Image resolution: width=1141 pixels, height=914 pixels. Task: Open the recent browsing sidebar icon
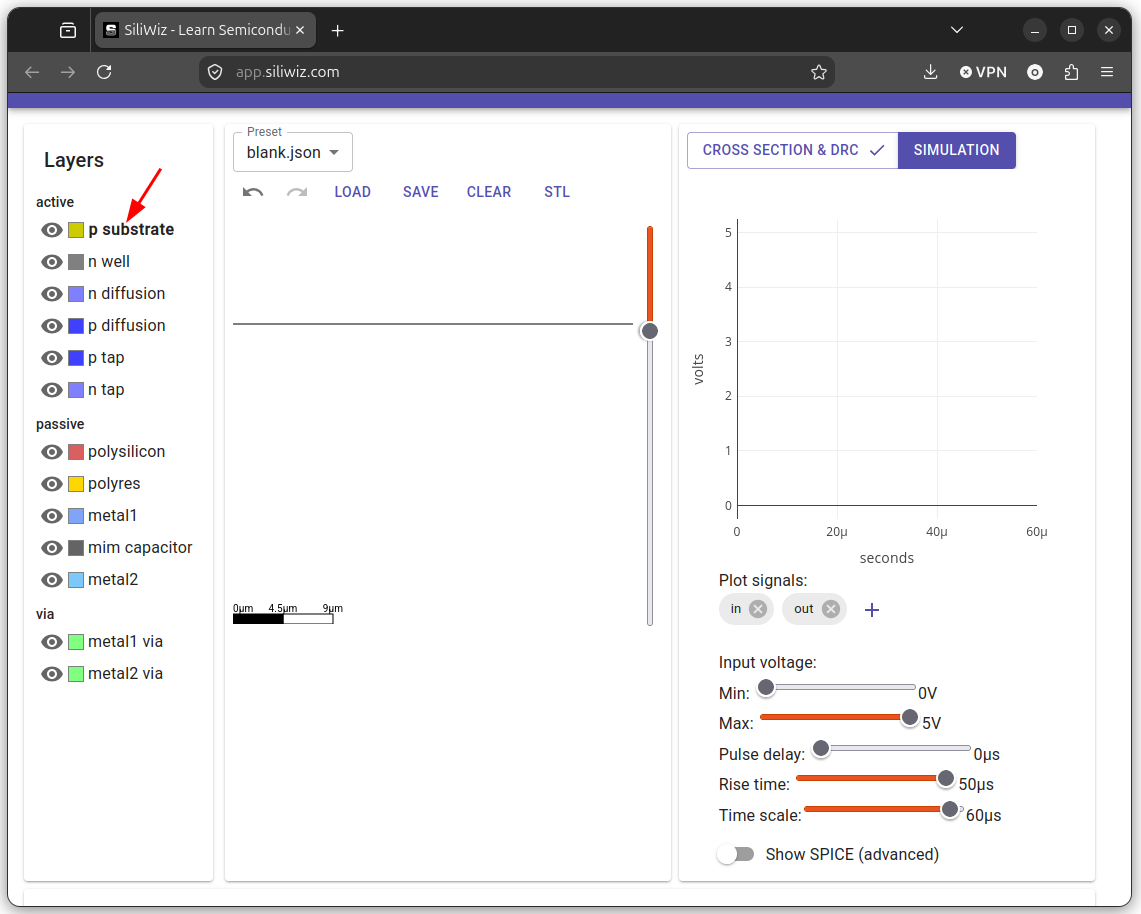click(68, 31)
